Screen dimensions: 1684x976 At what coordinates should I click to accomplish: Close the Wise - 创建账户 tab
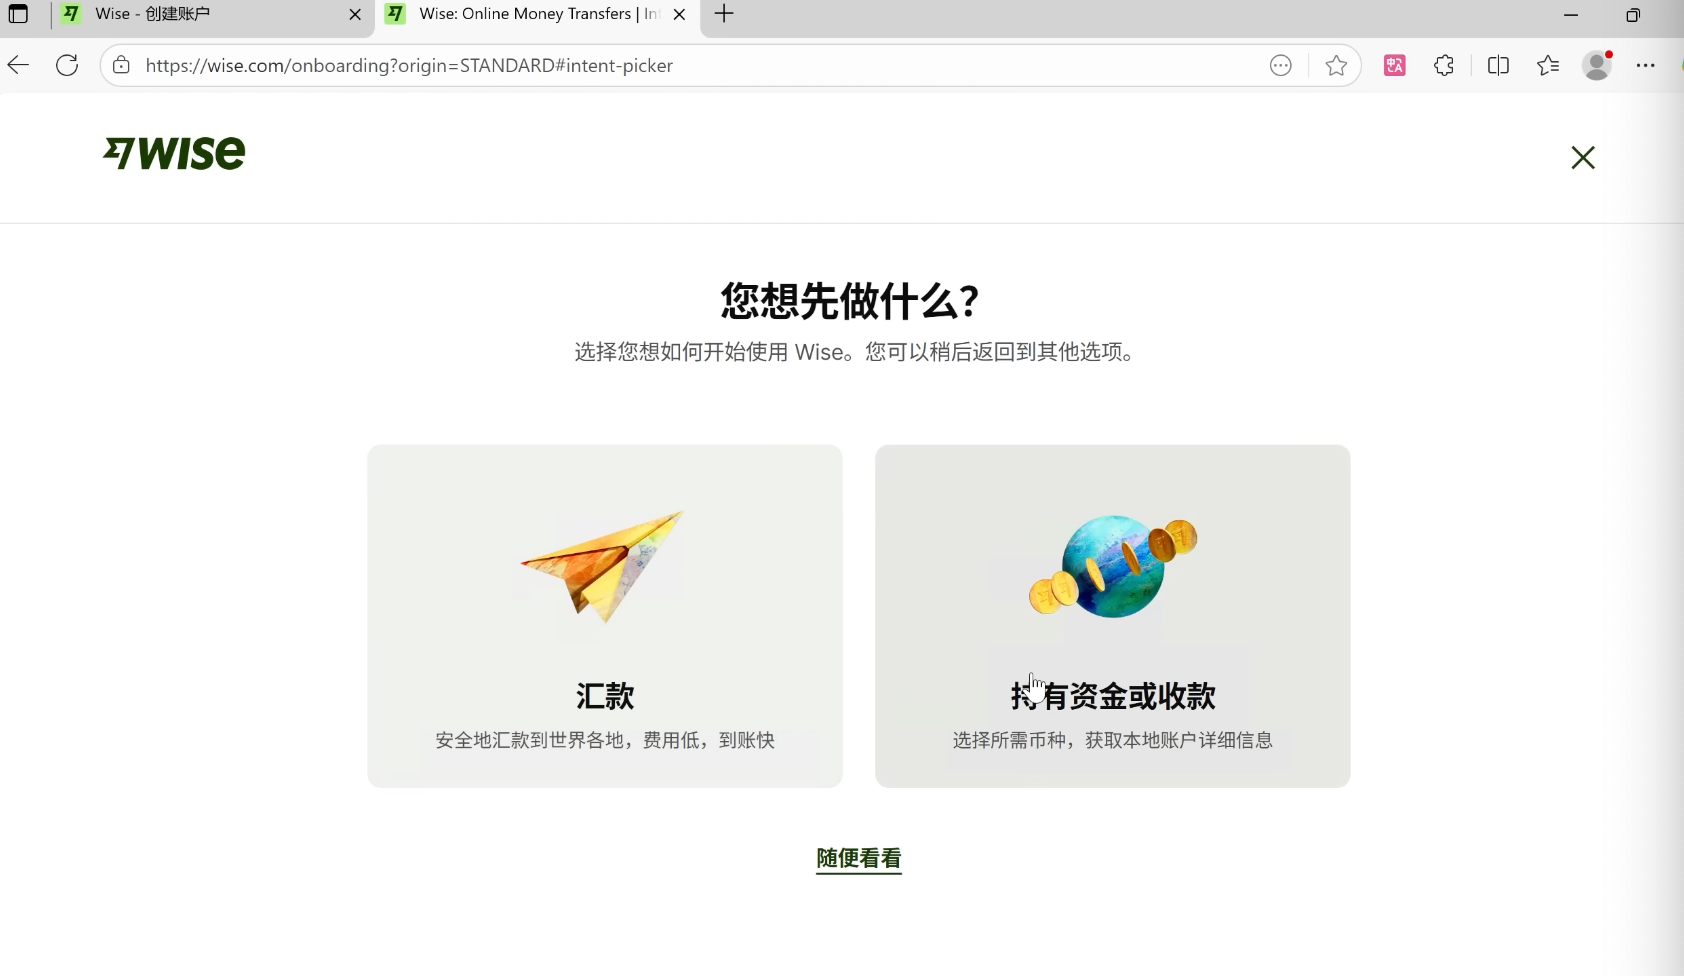point(355,14)
